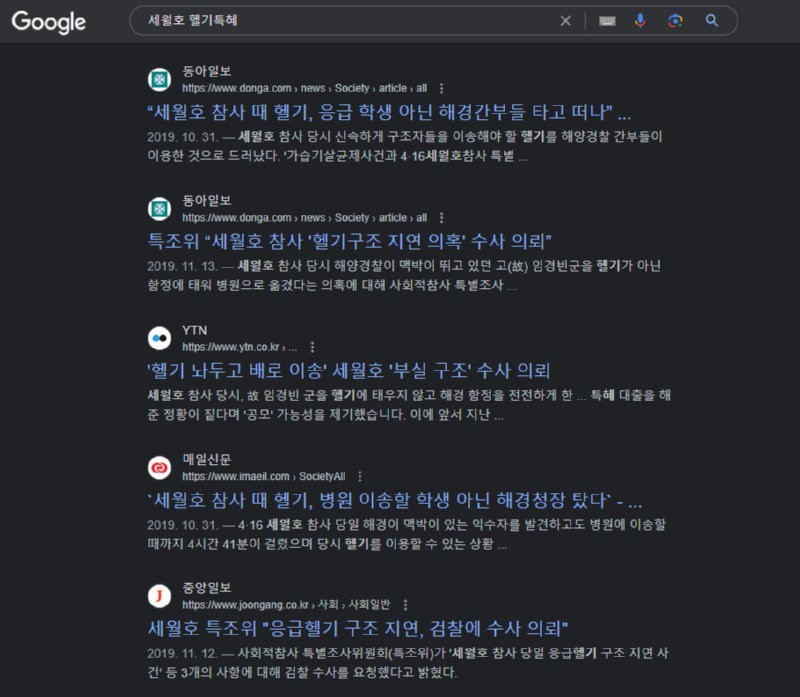
Task: Click snippet dated 2019. 10. 31. under first 동아일보 result
Action: [405, 146]
